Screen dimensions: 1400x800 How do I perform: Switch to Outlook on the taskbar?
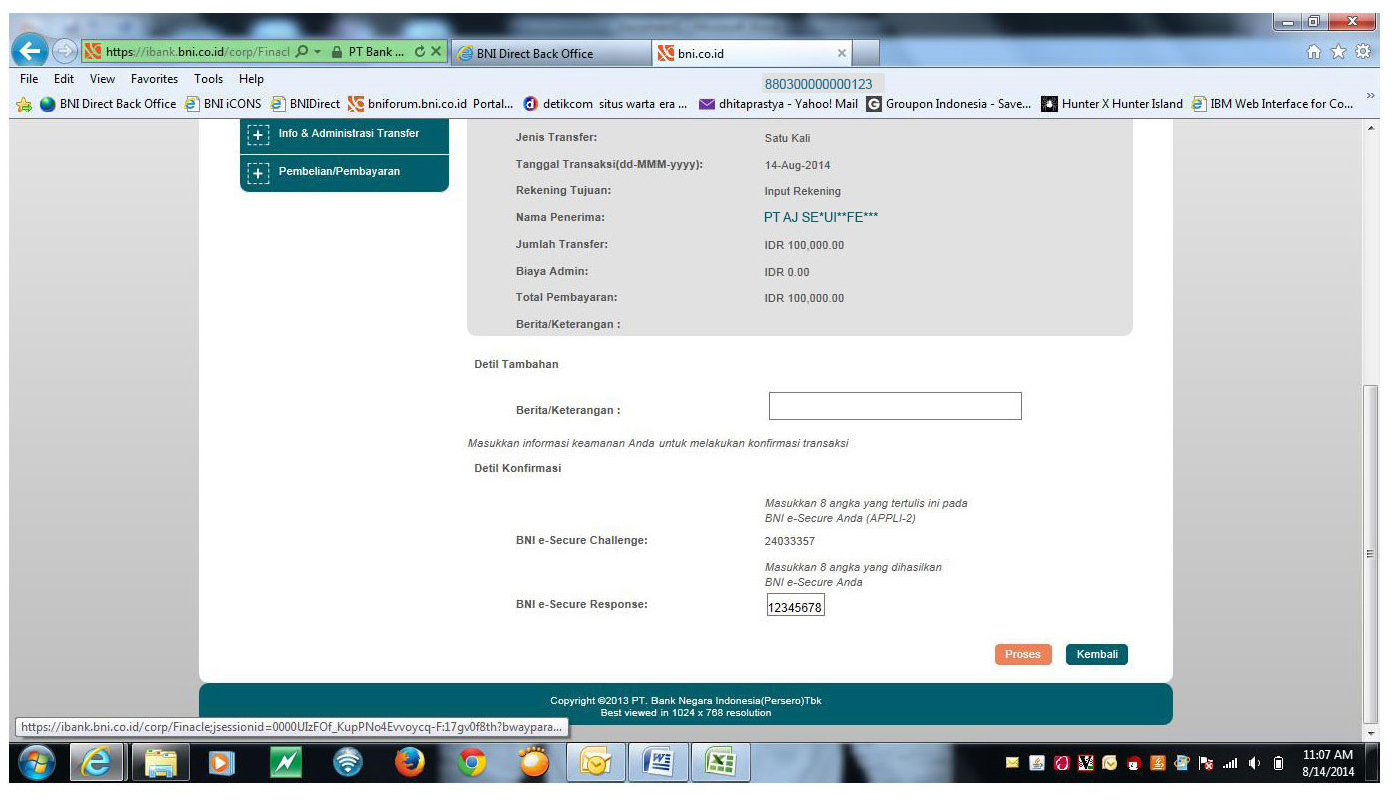597,763
